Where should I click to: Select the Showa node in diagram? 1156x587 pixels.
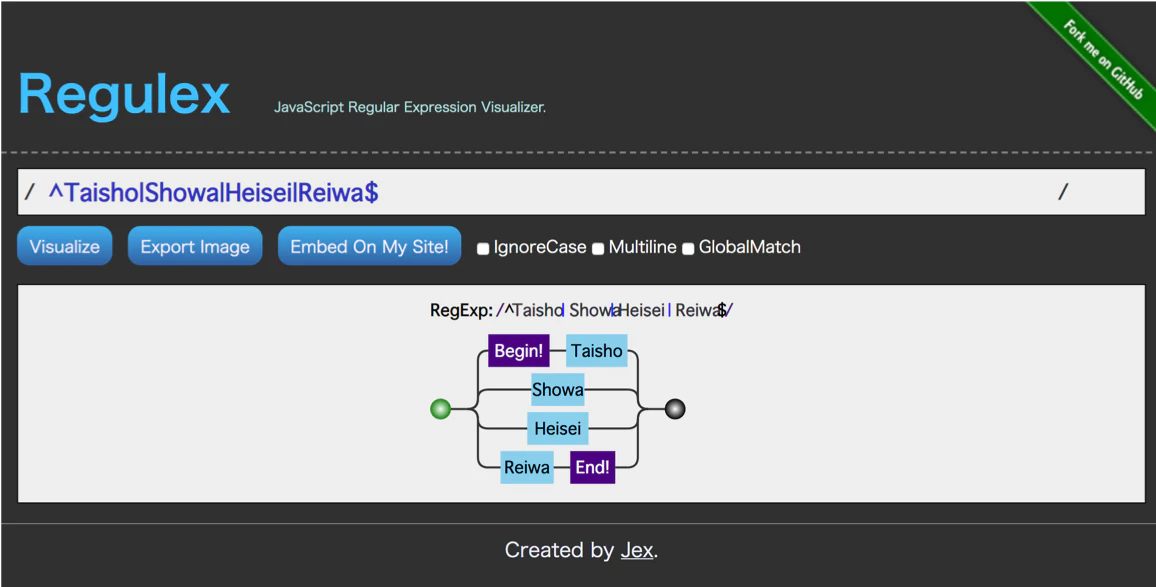(558, 389)
